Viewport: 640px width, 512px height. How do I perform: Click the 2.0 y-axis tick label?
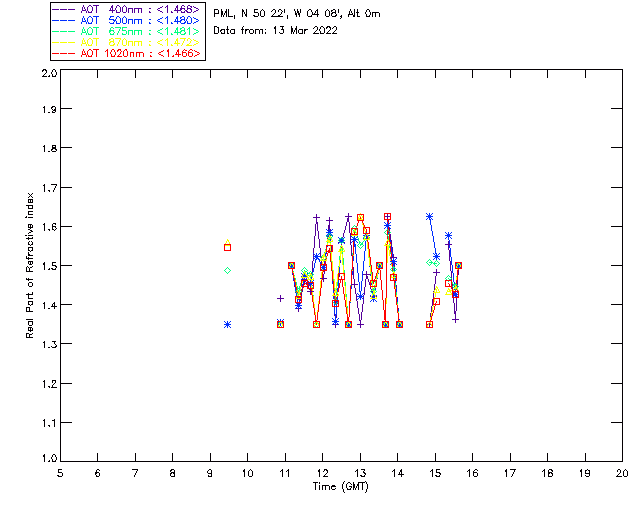[x=49, y=73]
